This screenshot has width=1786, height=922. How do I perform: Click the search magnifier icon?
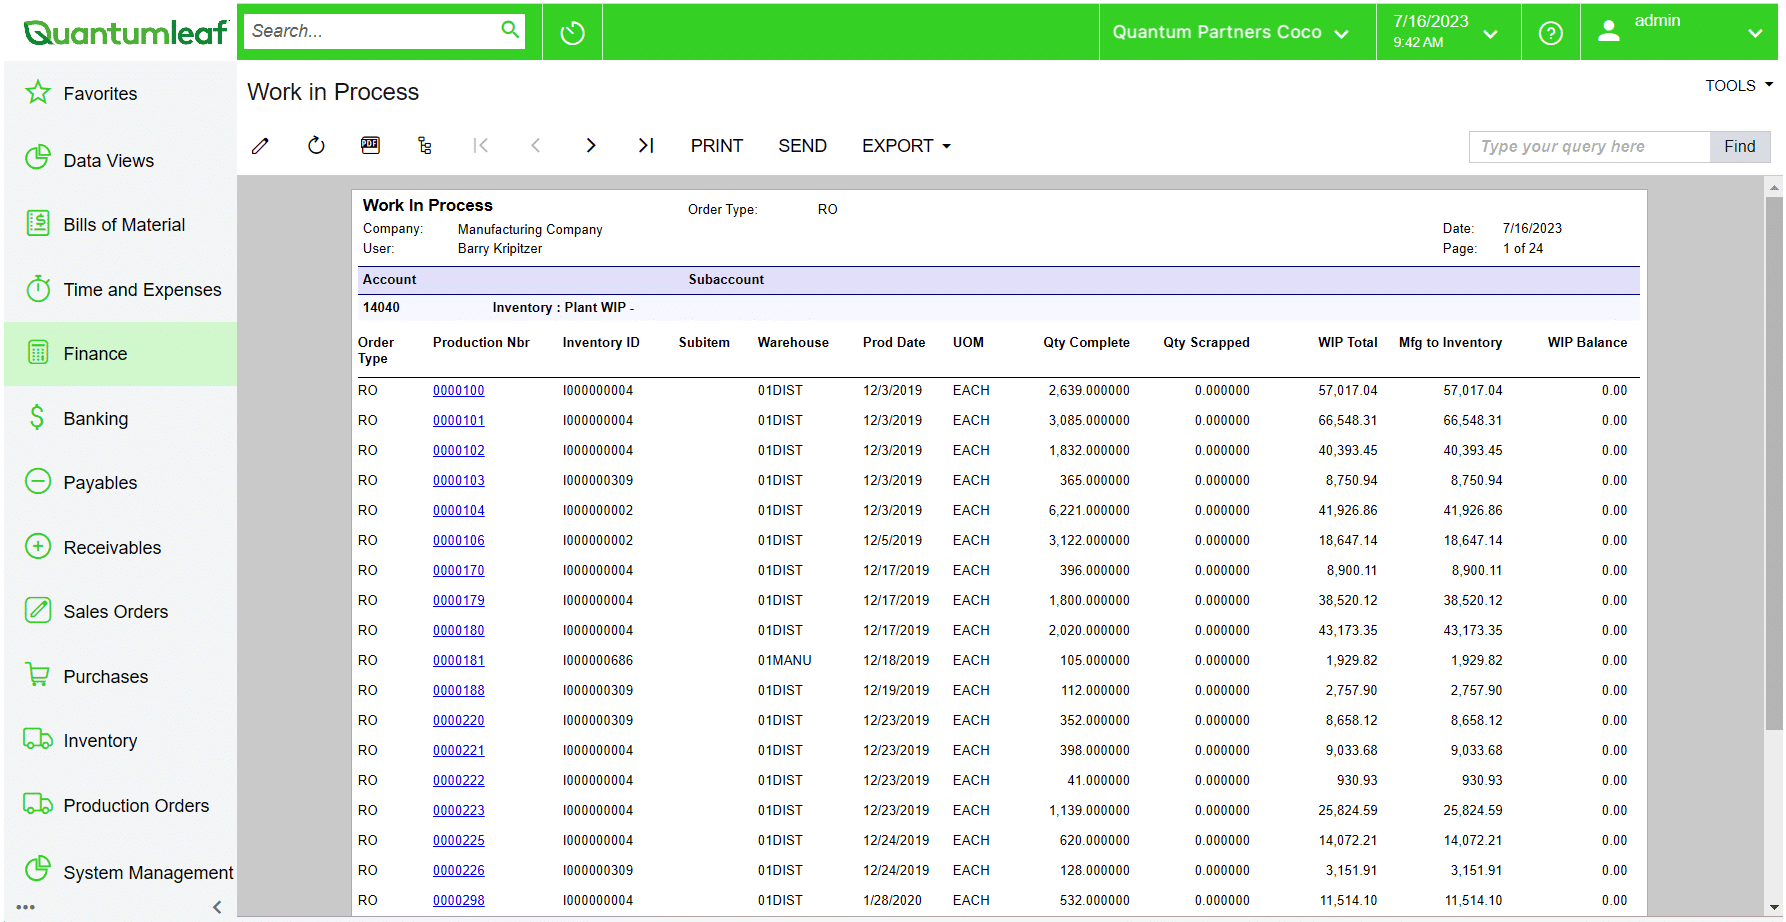coord(510,30)
